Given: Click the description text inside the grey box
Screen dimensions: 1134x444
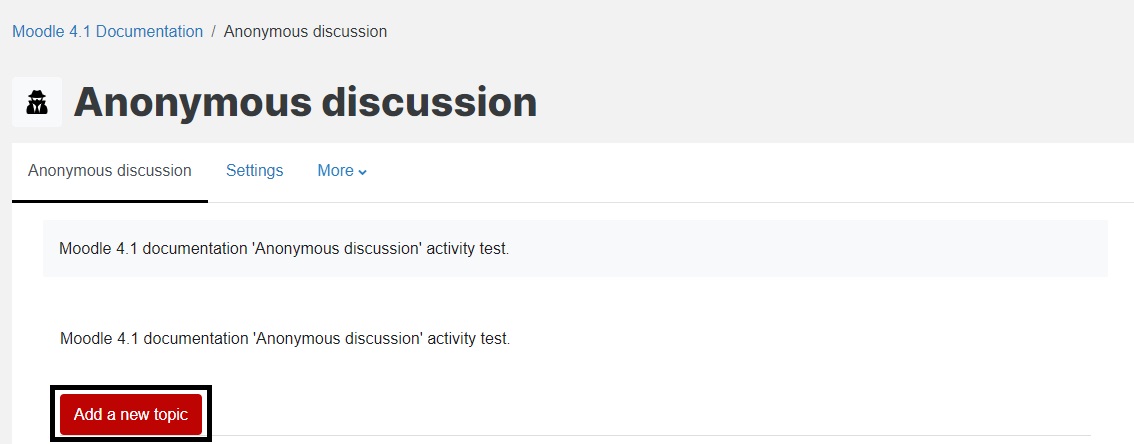Looking at the screenshot, I should click(x=284, y=249).
